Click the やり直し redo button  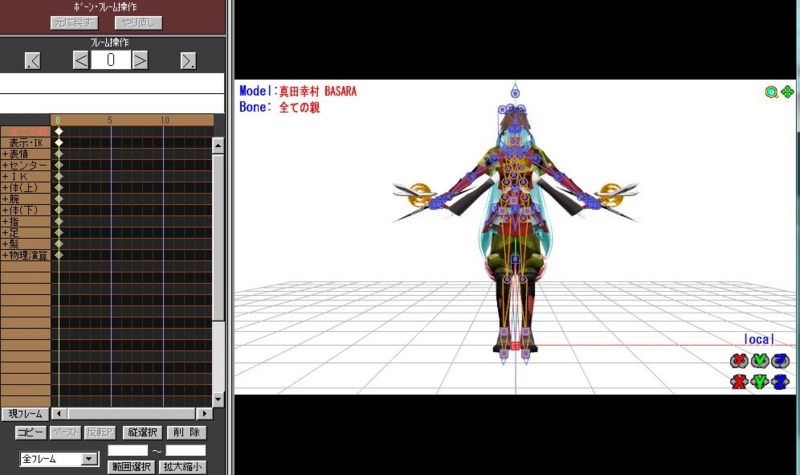(139, 23)
